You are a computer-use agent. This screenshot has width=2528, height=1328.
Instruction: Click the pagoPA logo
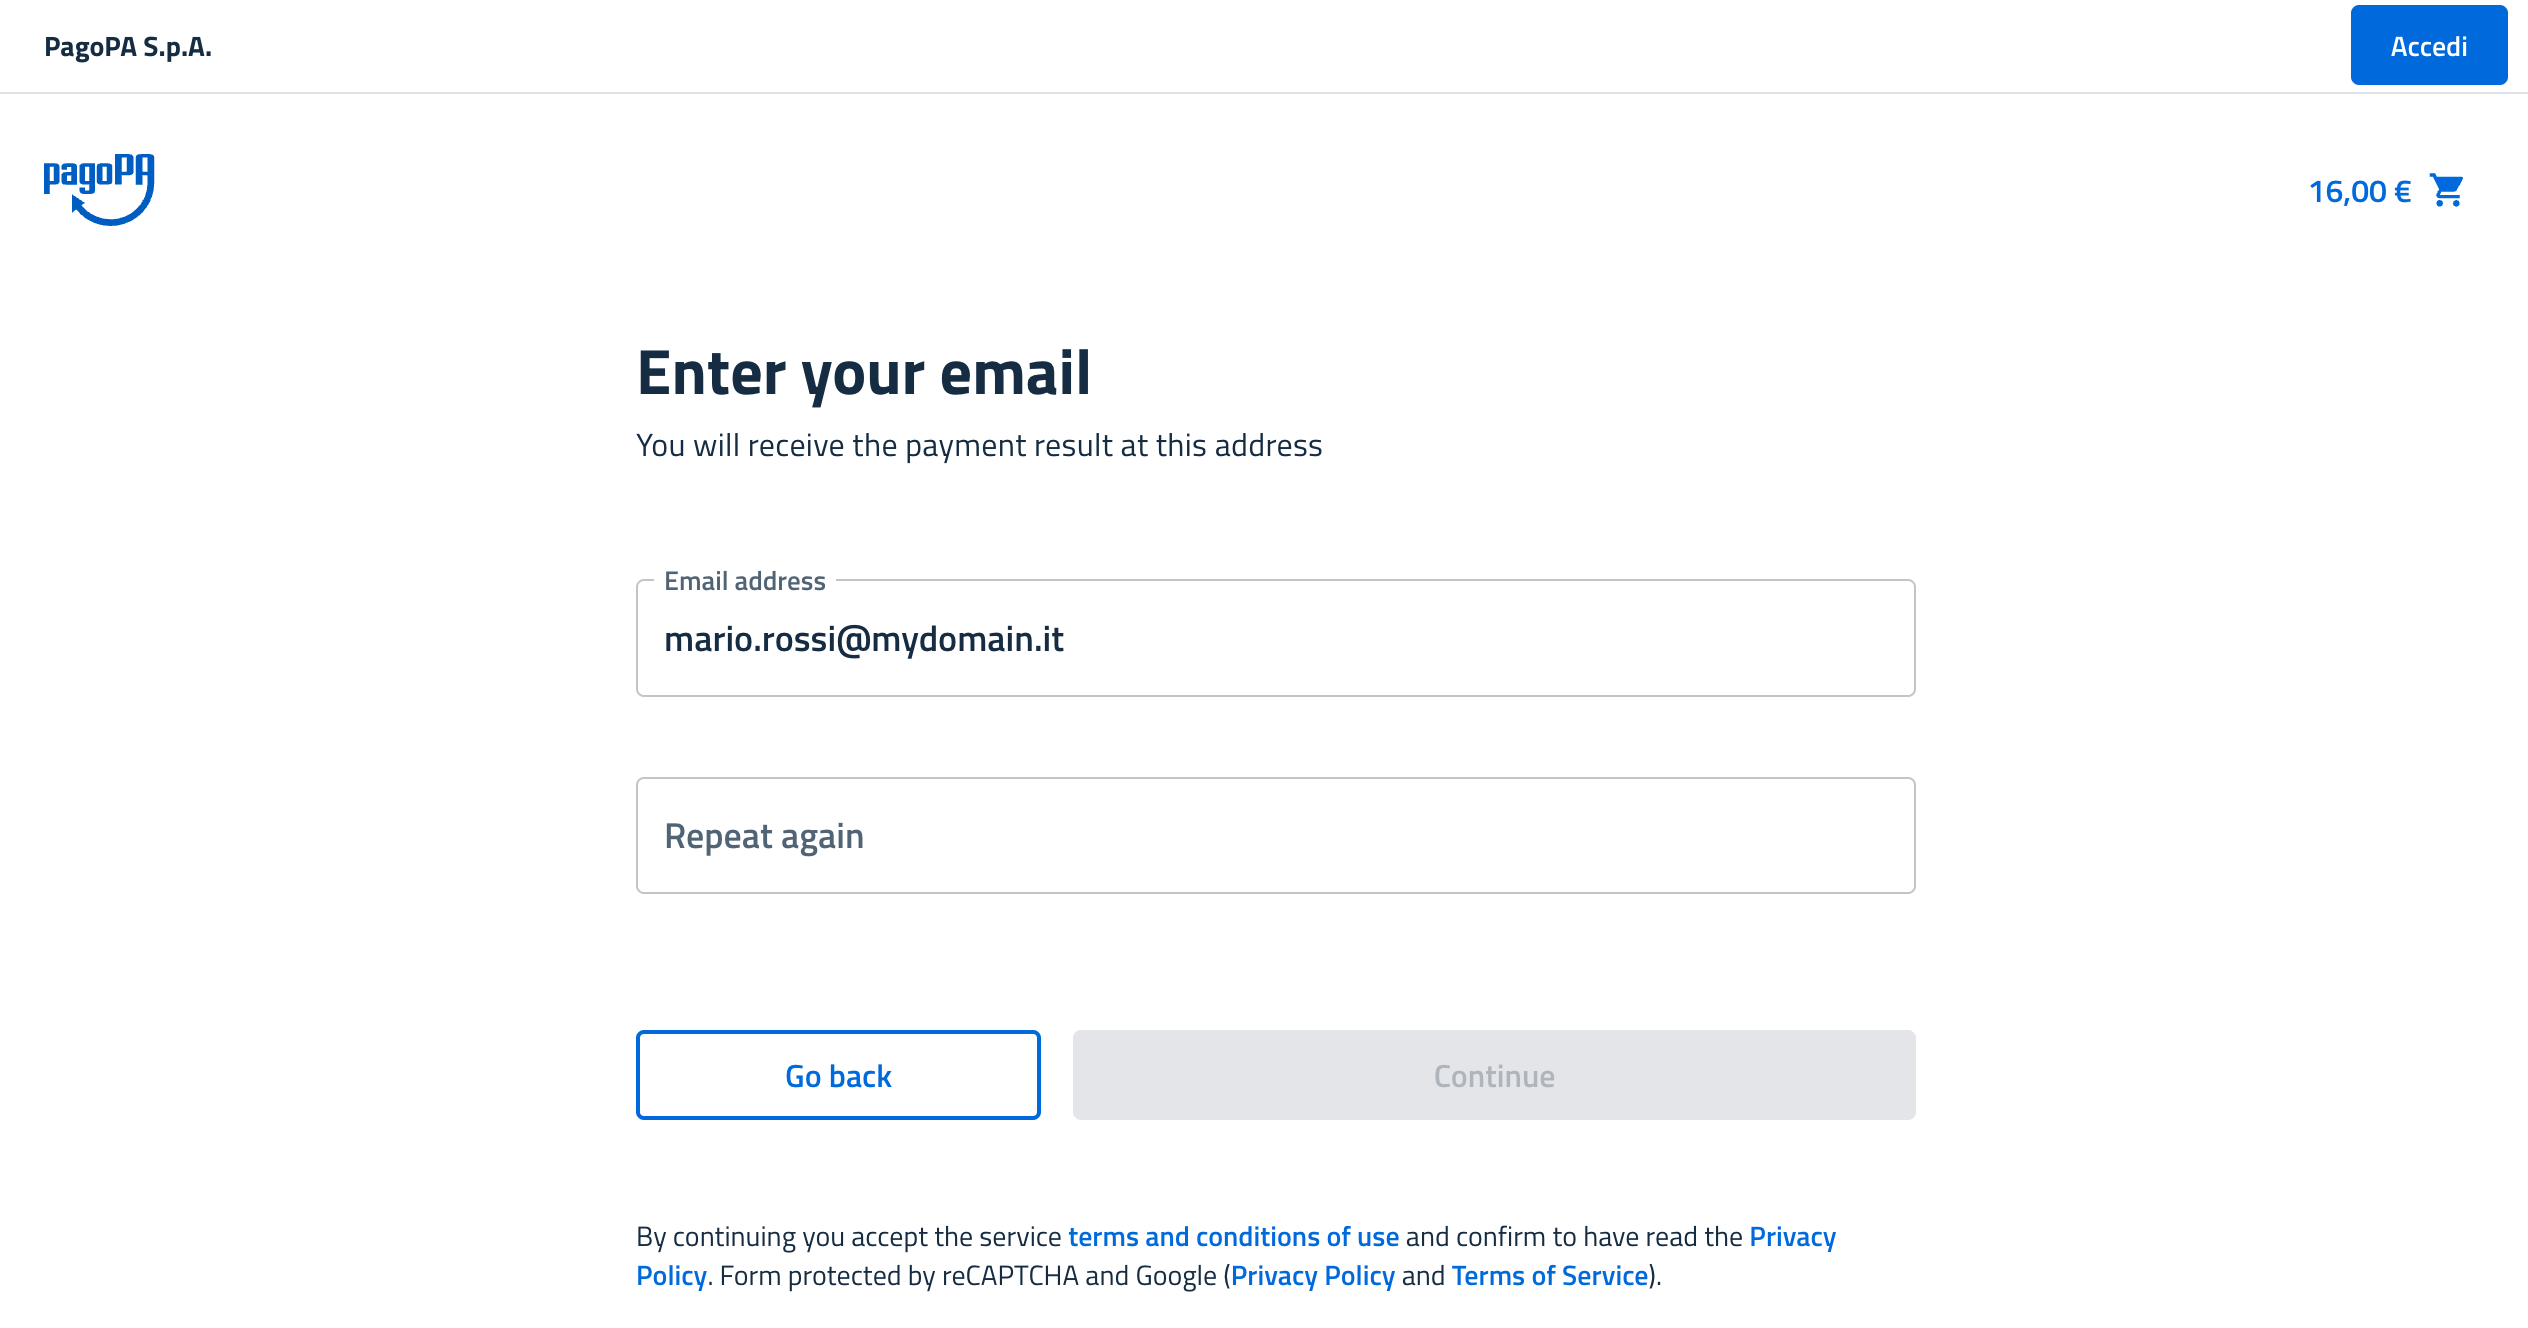[99, 188]
